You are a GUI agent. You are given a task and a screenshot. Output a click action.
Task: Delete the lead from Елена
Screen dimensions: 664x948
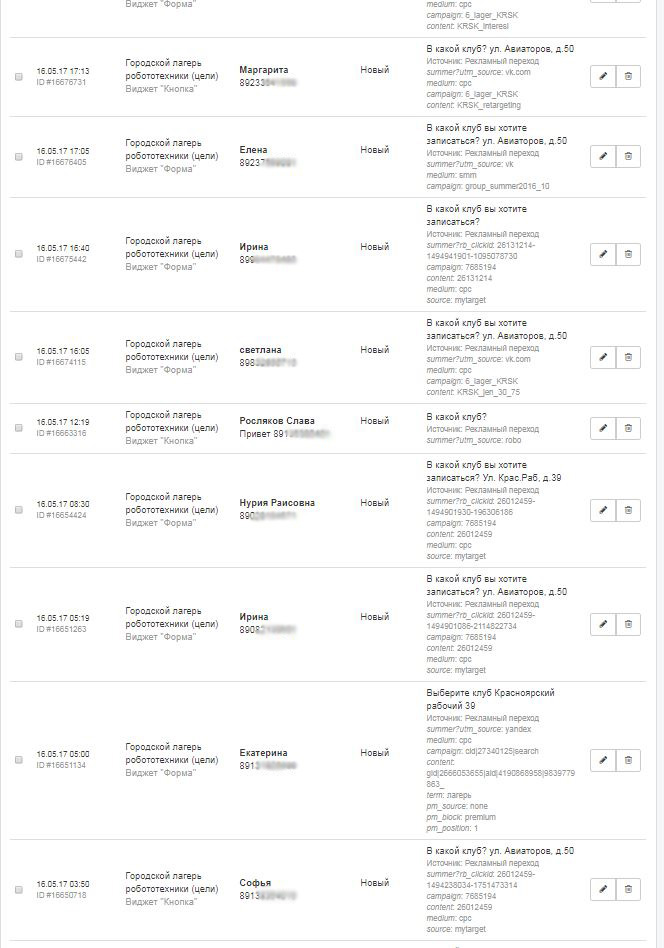tap(628, 156)
